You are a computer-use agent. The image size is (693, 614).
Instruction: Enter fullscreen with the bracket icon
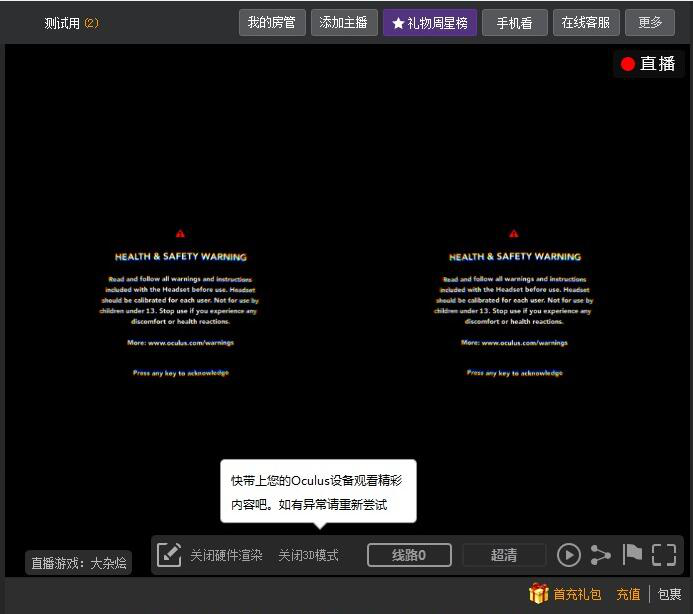664,555
